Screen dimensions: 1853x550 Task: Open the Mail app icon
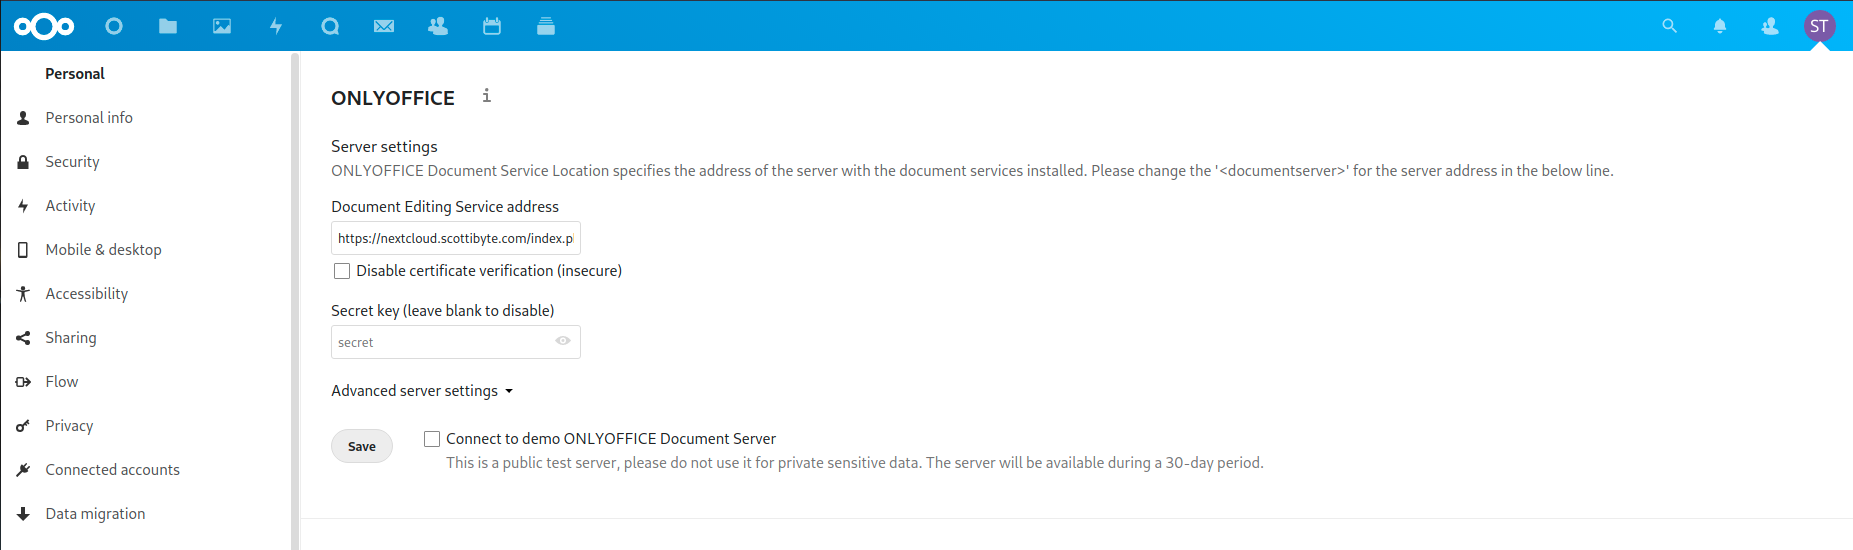pyautogui.click(x=384, y=26)
